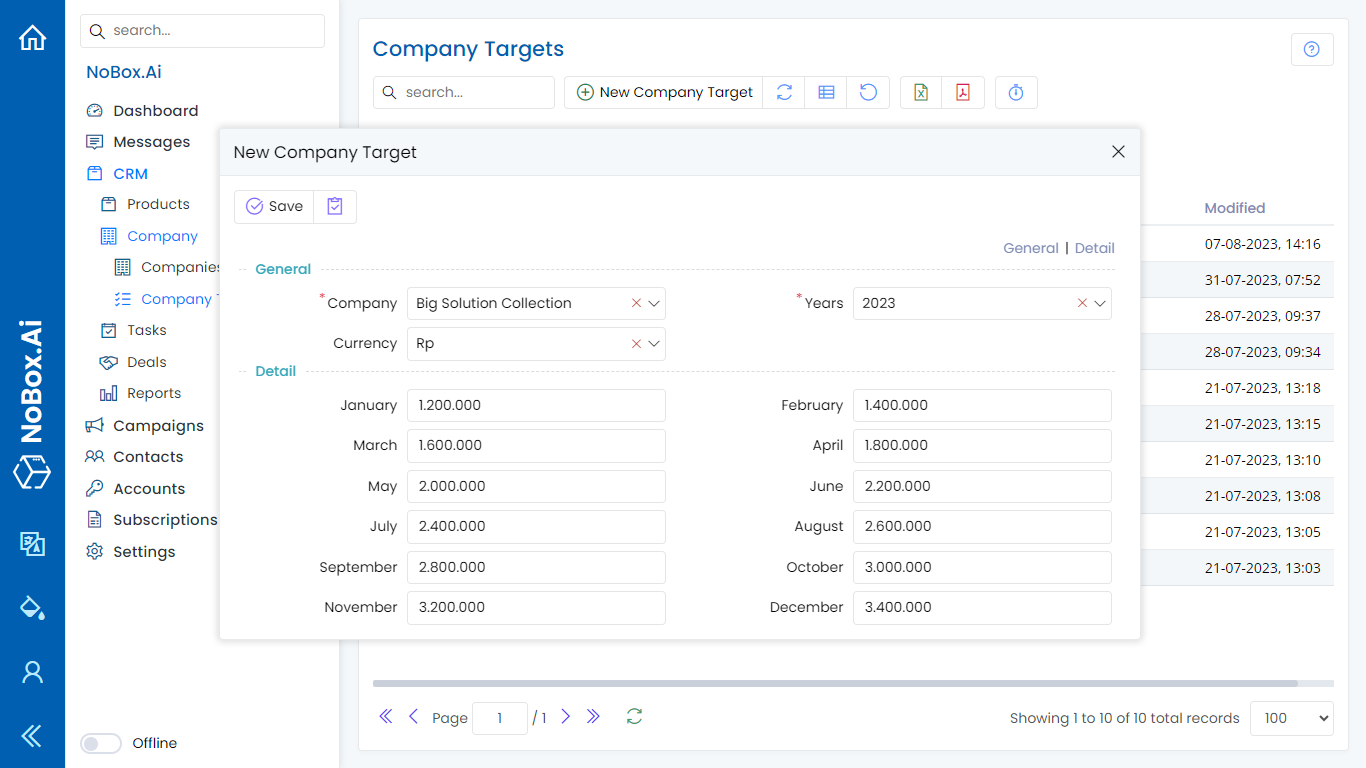
Task: Change the page size dropdown showing 100
Action: pyautogui.click(x=1291, y=718)
